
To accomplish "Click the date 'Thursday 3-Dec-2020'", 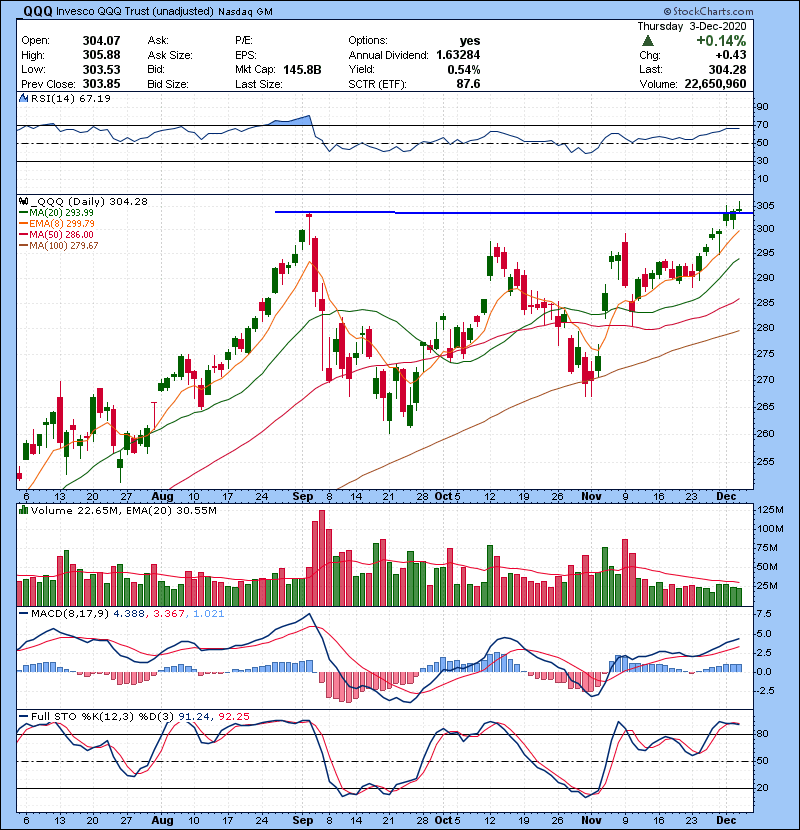I will pyautogui.click(x=691, y=26).
